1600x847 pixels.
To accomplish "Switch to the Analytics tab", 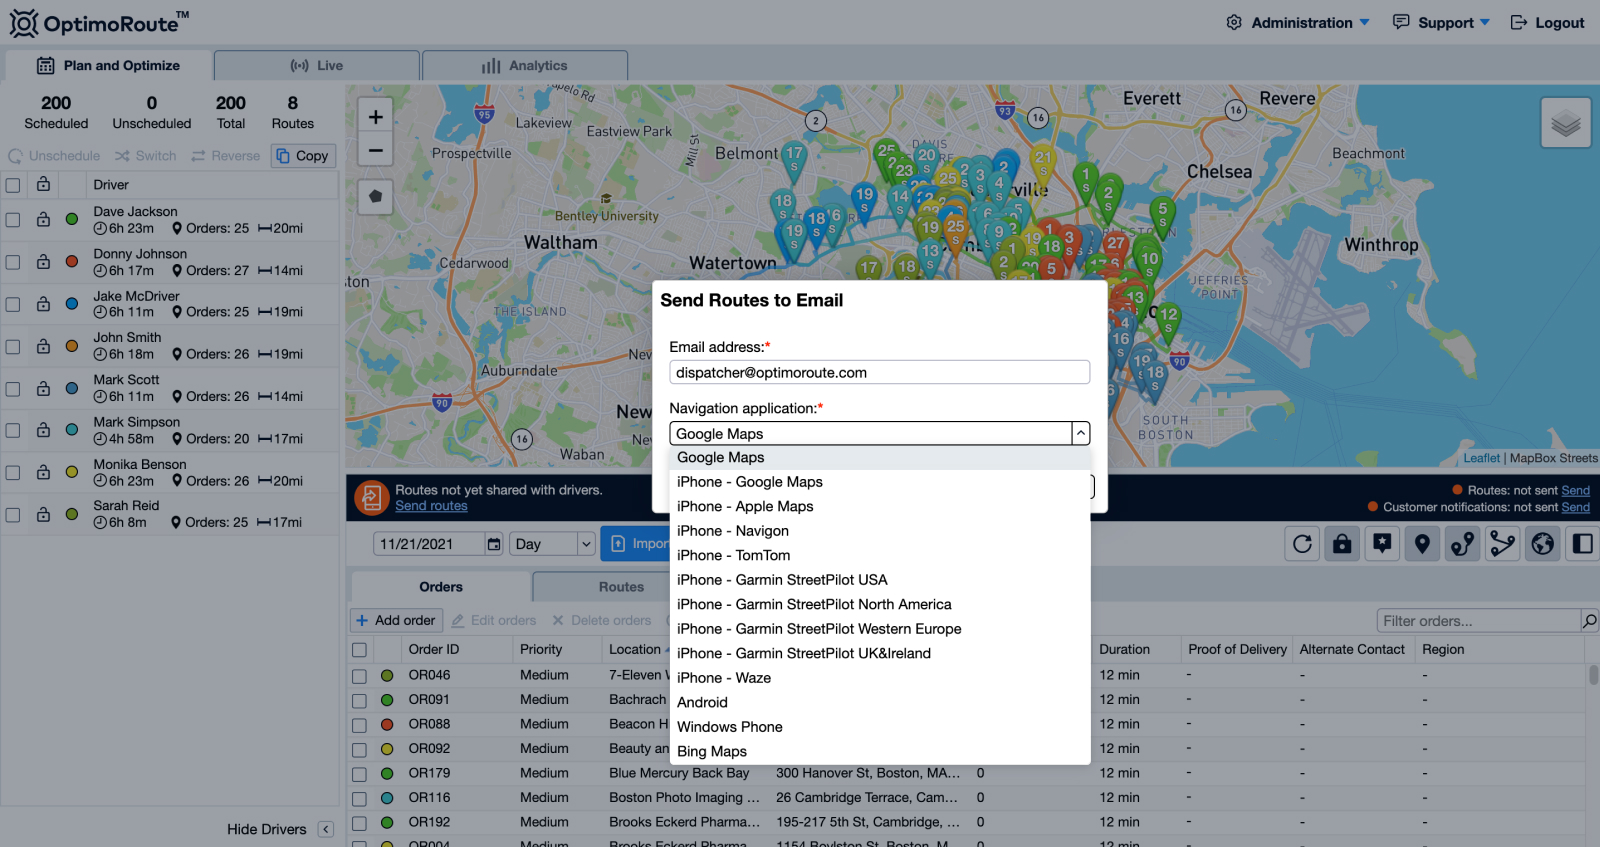I will (525, 66).
